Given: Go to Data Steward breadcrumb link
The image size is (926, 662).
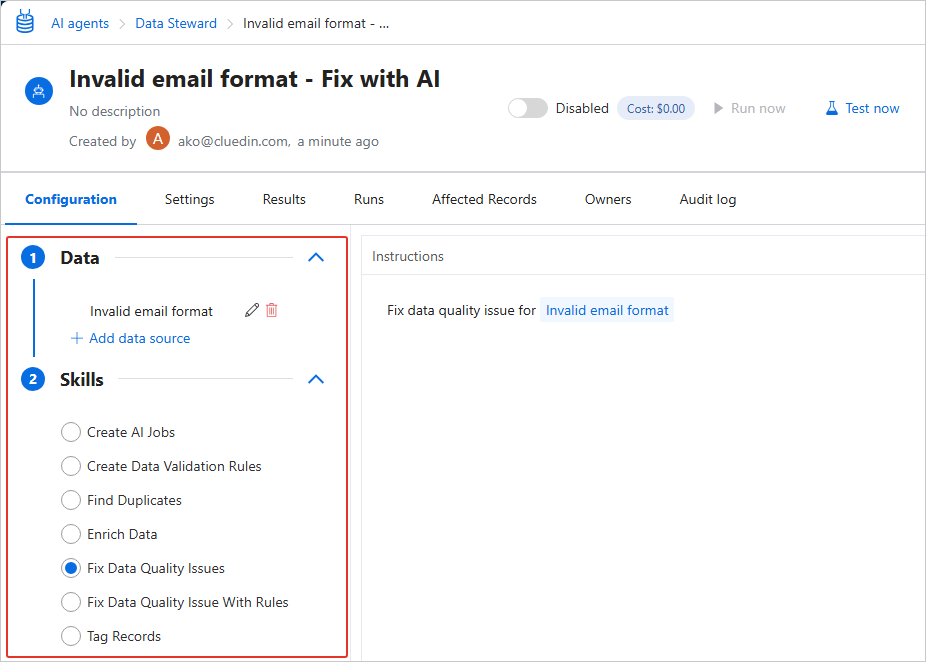Looking at the screenshot, I should [176, 24].
